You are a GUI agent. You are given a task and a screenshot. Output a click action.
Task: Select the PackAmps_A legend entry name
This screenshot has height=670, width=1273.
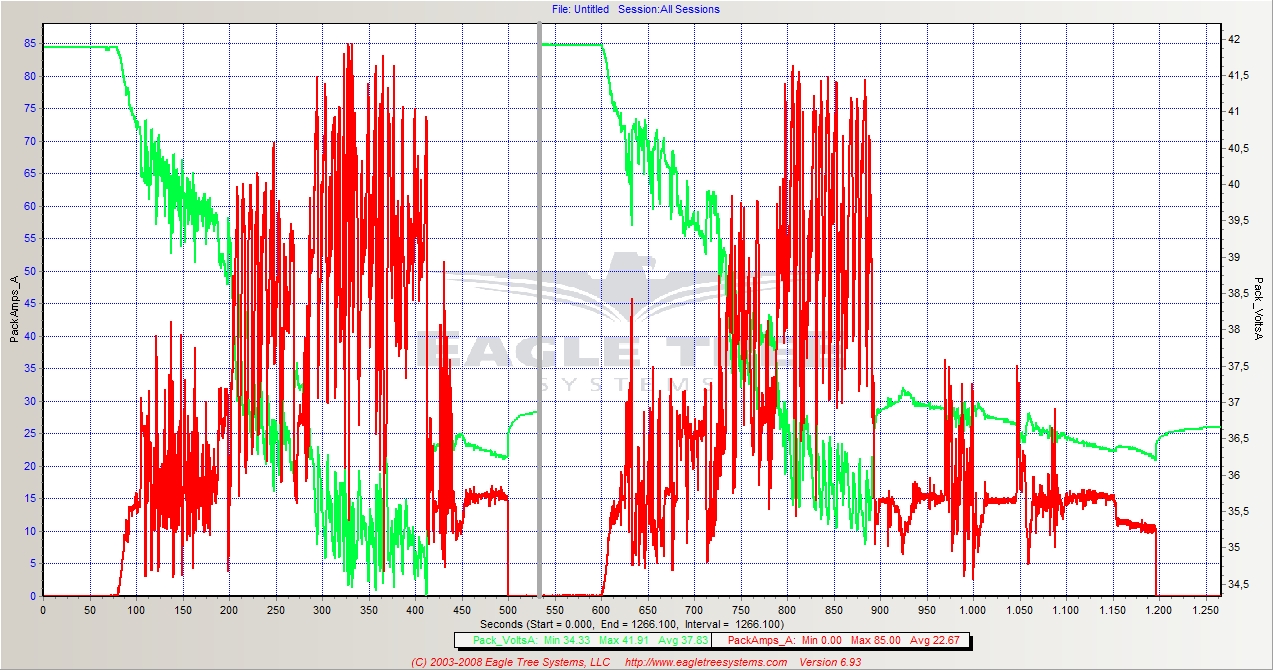pos(759,641)
